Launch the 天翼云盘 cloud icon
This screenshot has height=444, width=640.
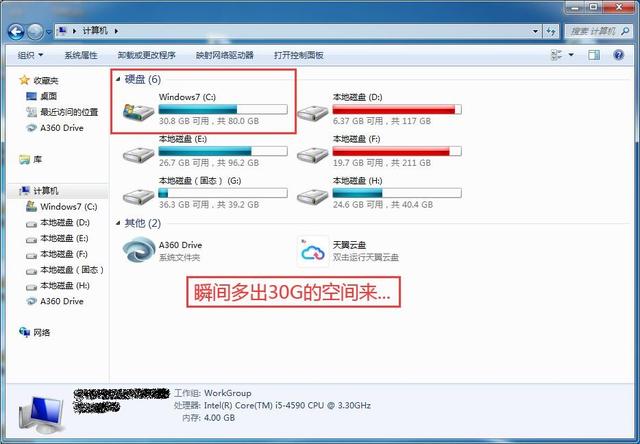click(313, 251)
